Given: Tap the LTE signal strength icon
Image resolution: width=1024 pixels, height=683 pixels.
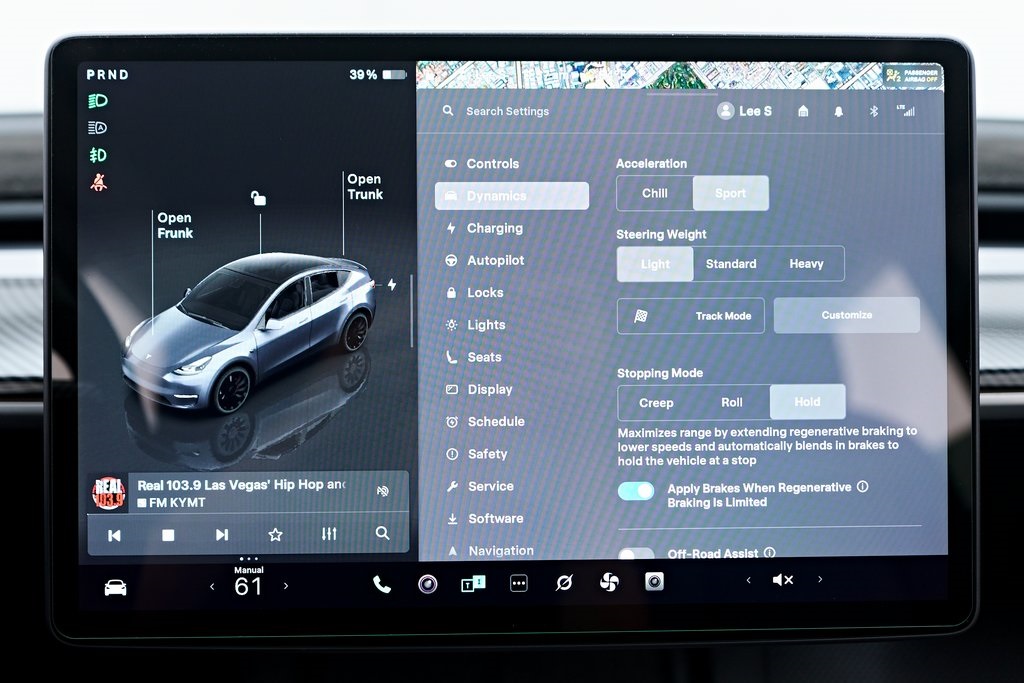Looking at the screenshot, I should 906,110.
